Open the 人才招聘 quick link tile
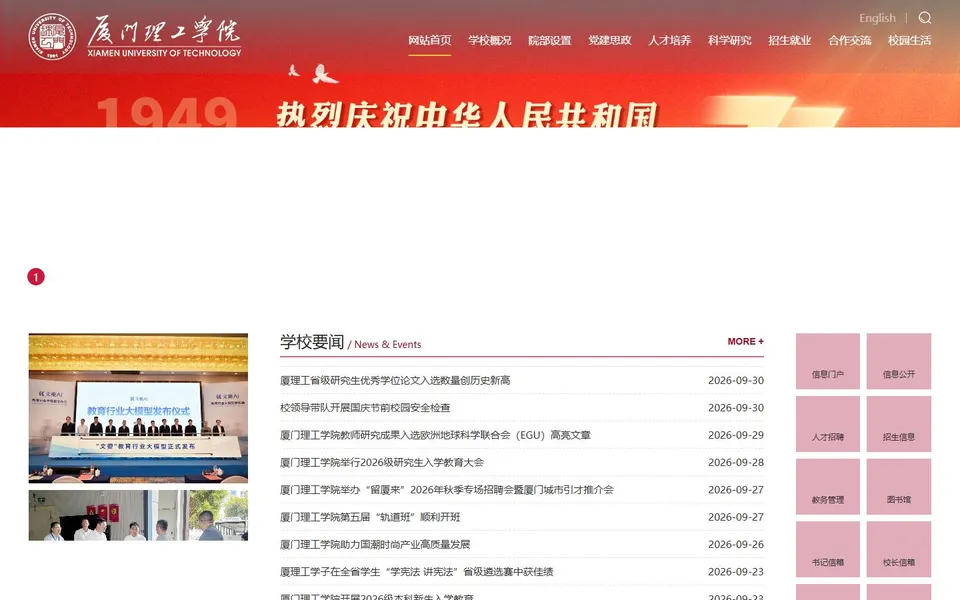The width and height of the screenshot is (960, 600). point(828,424)
